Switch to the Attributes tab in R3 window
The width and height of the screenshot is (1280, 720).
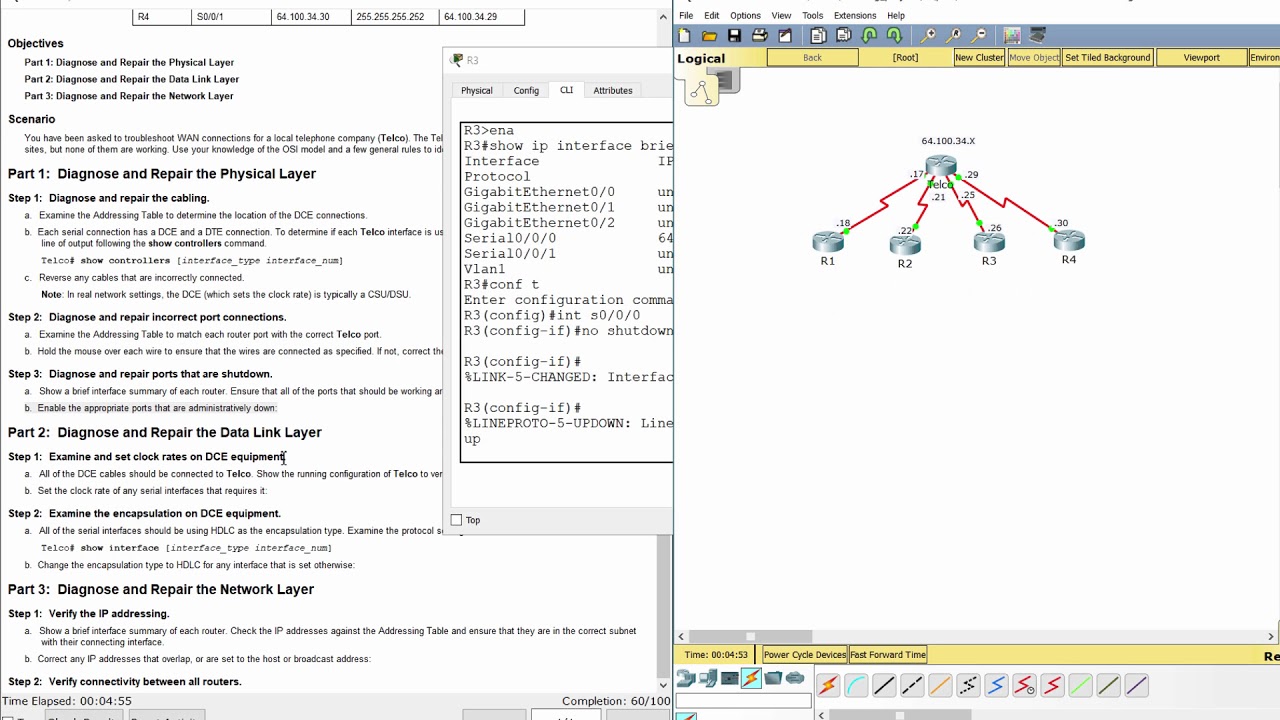pyautogui.click(x=613, y=90)
